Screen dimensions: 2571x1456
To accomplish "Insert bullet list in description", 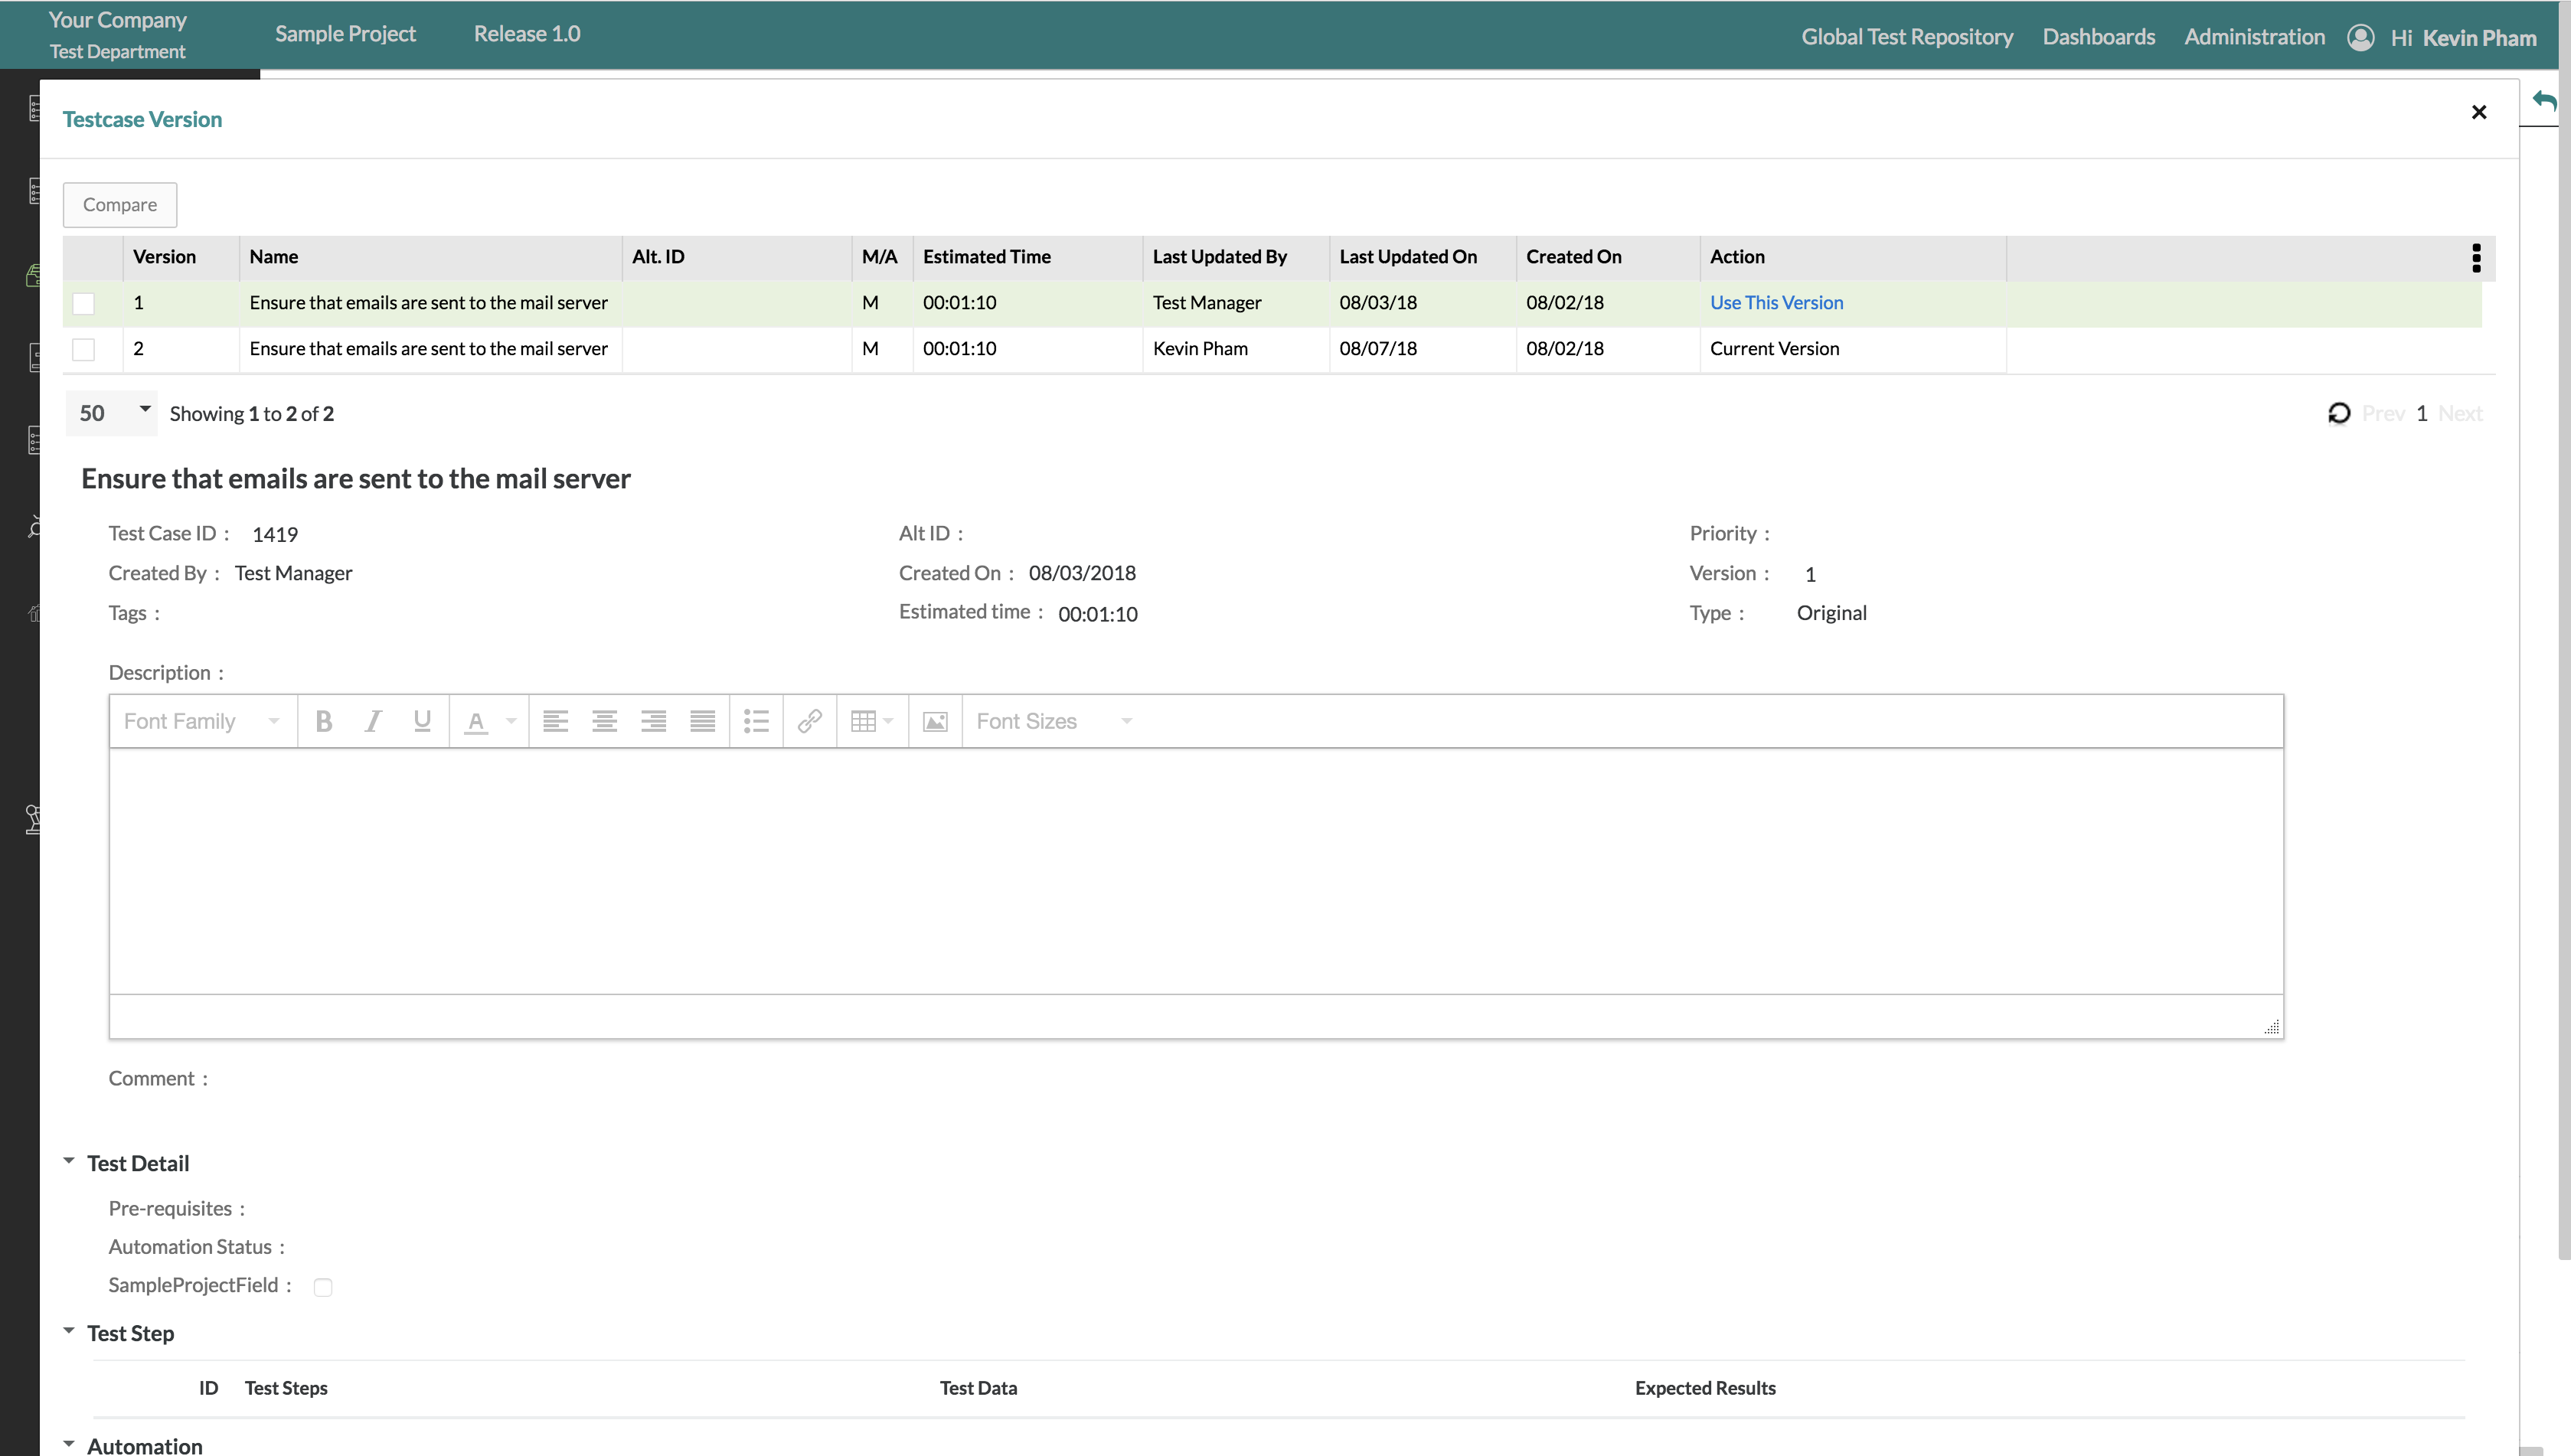I will 756,721.
